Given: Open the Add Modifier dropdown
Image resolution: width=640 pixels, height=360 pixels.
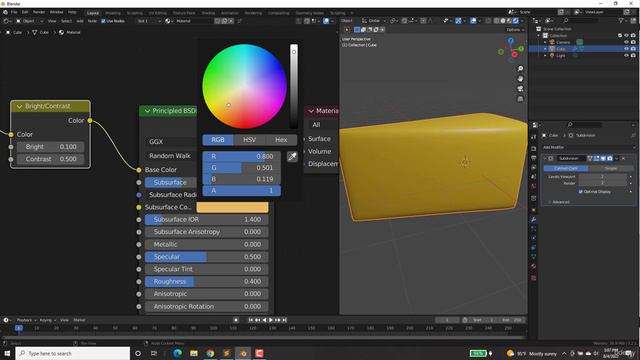Looking at the screenshot, I should point(588,147).
